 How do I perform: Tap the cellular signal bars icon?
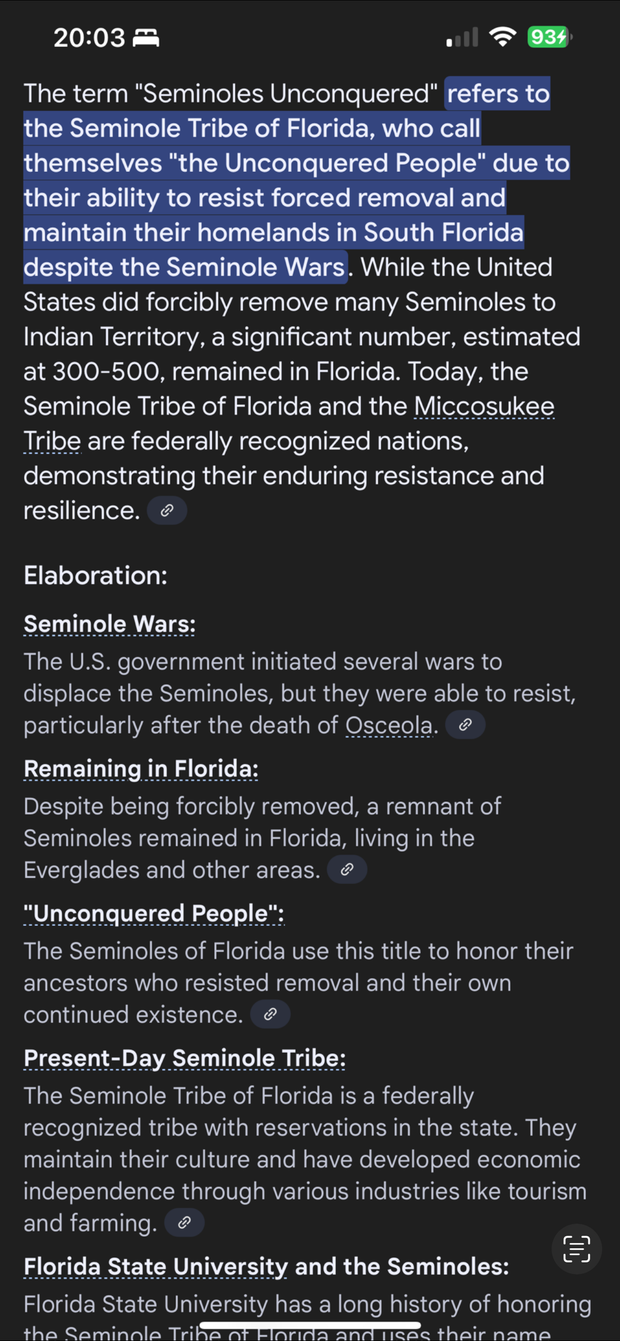click(462, 38)
